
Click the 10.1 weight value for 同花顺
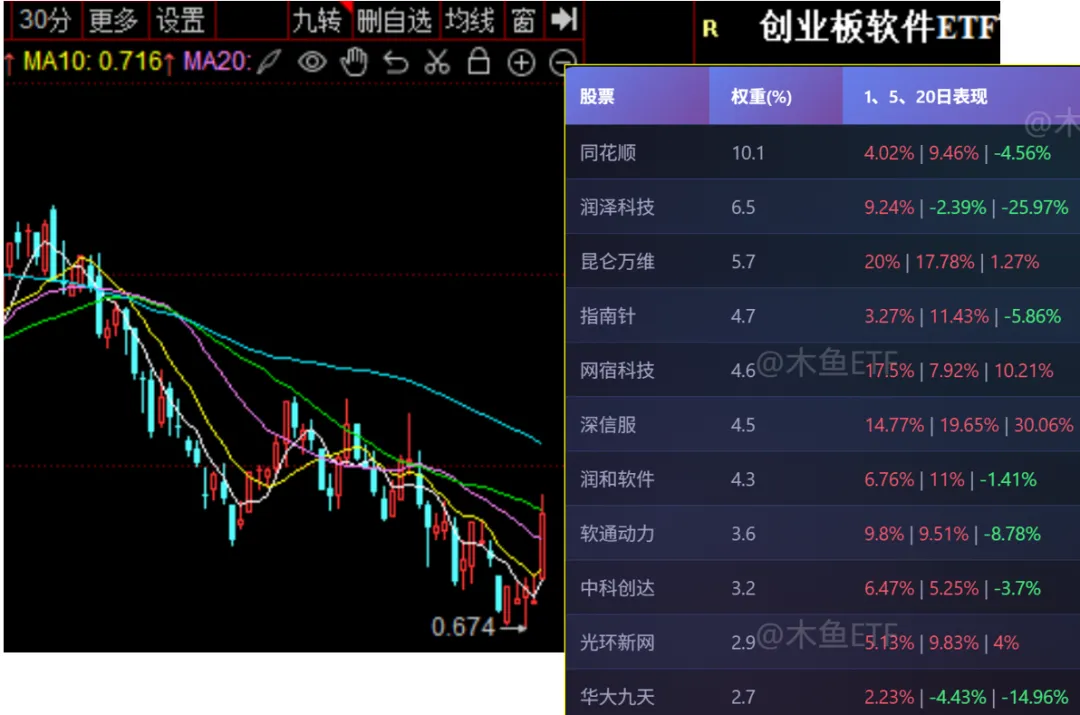click(x=747, y=153)
